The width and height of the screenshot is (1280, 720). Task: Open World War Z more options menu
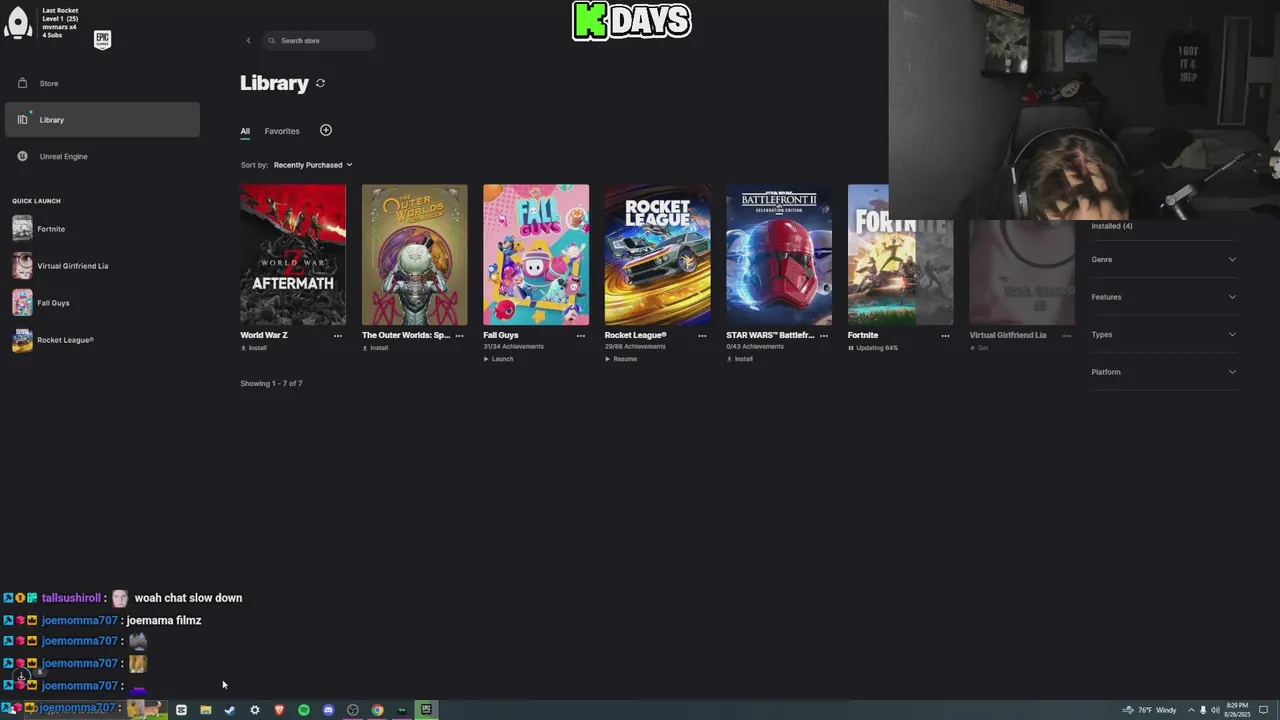pos(338,336)
